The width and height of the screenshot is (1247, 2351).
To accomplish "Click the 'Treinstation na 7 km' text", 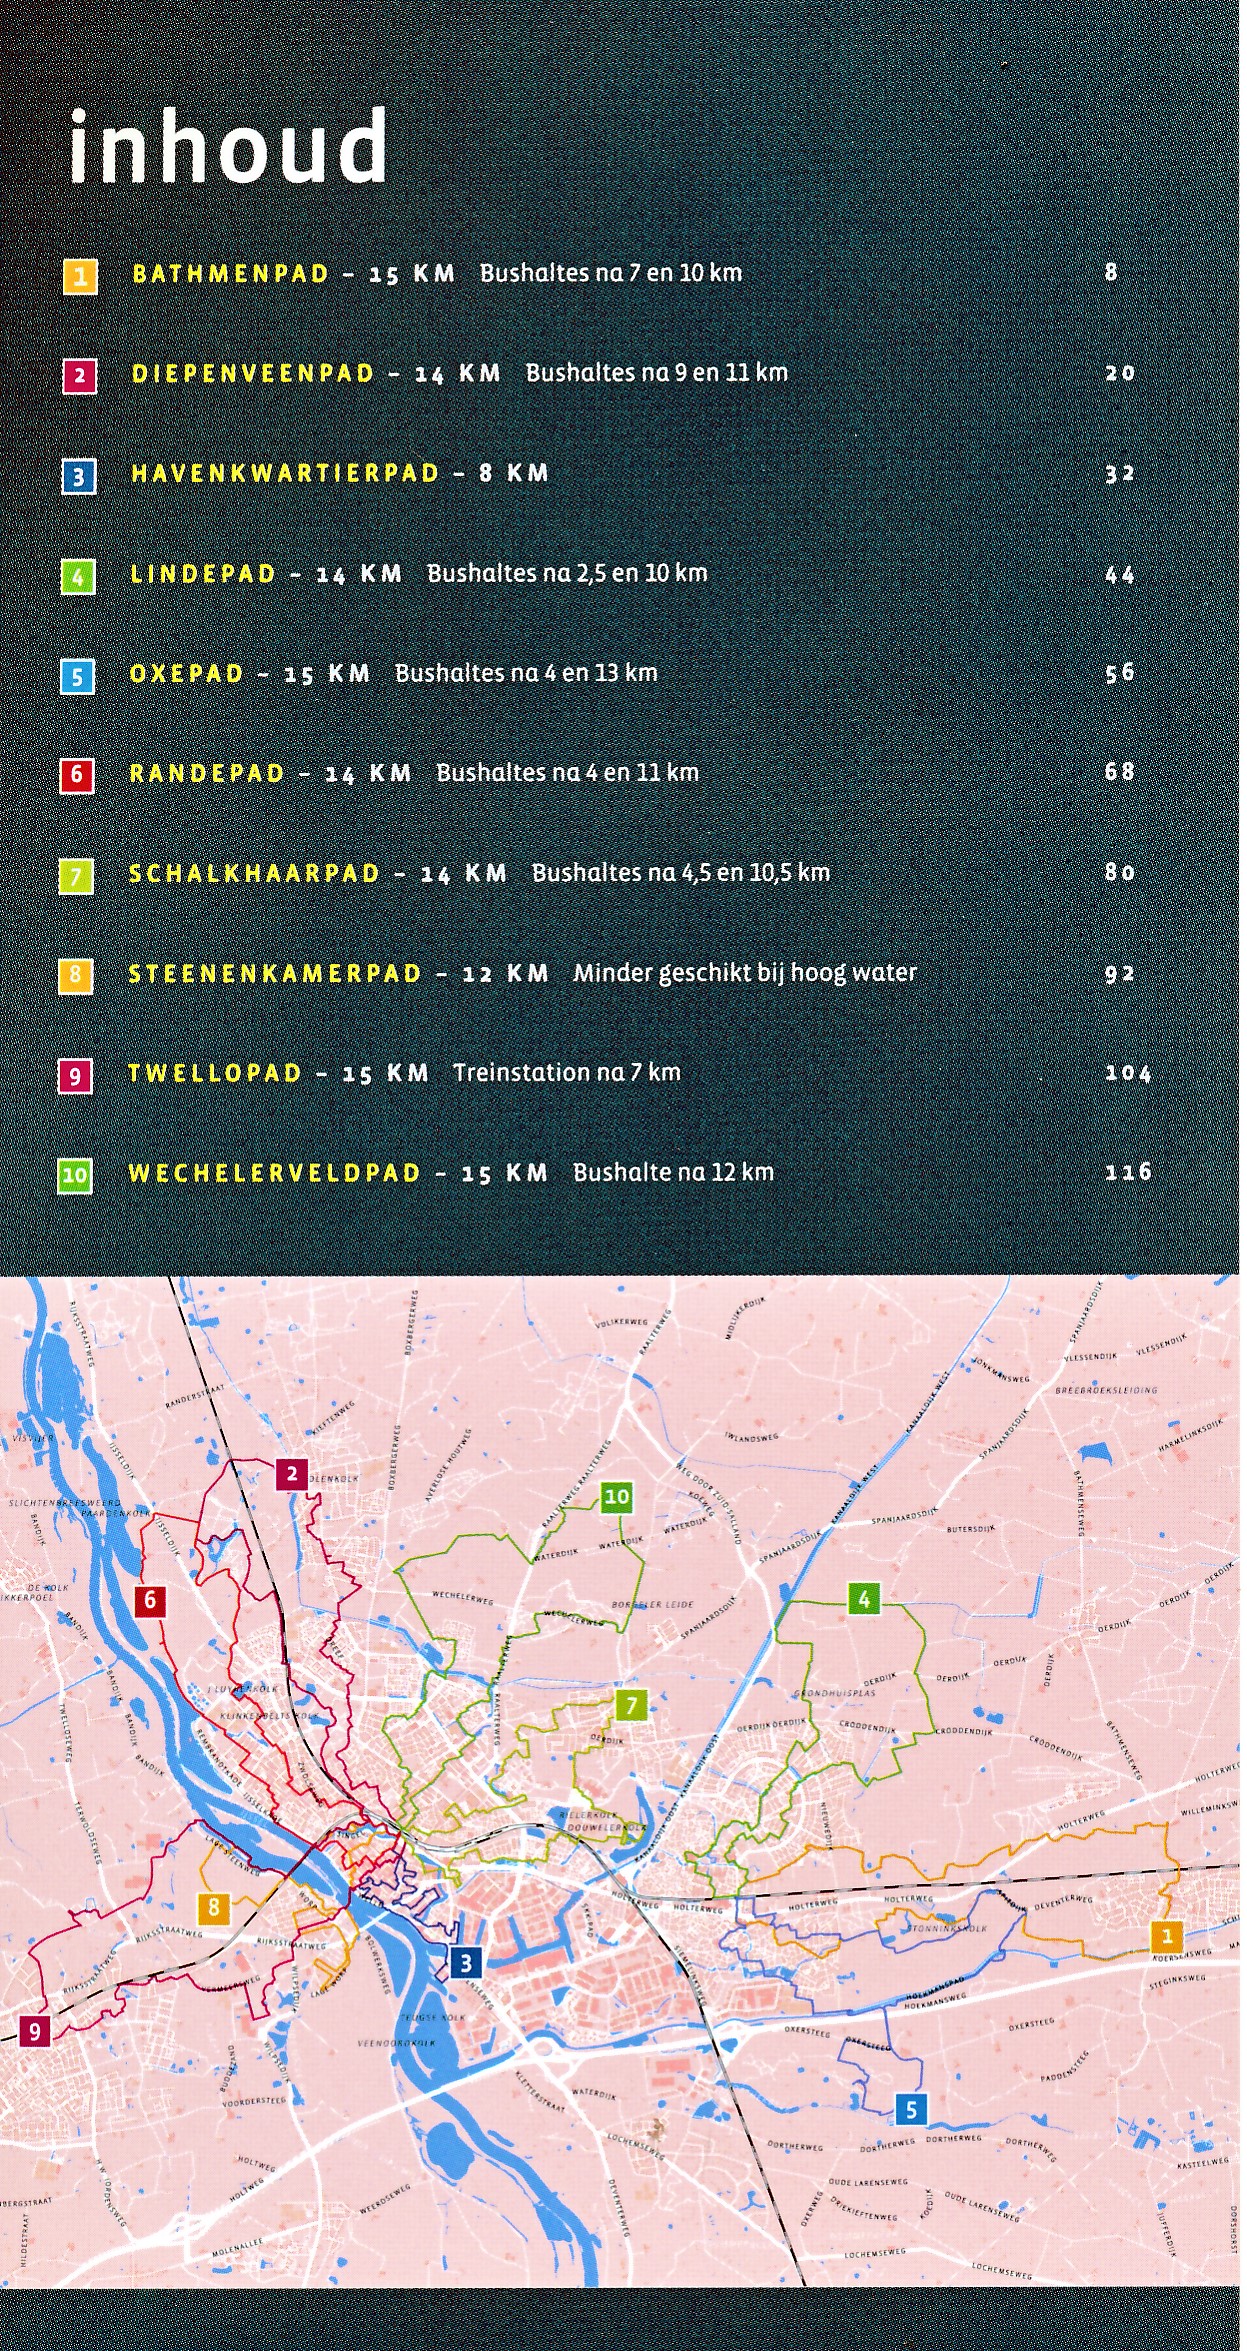I will pos(566,1073).
